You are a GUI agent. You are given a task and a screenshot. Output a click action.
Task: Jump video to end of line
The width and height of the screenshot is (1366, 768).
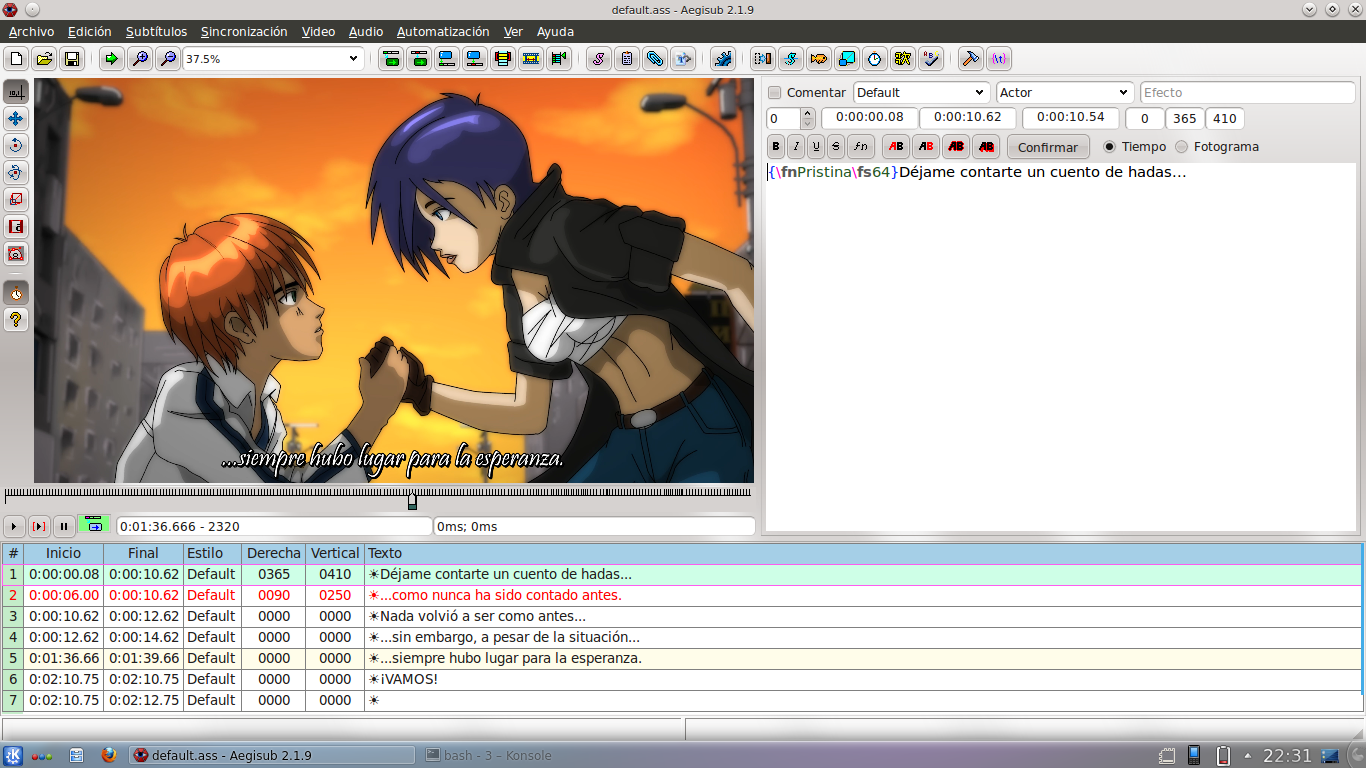click(419, 59)
